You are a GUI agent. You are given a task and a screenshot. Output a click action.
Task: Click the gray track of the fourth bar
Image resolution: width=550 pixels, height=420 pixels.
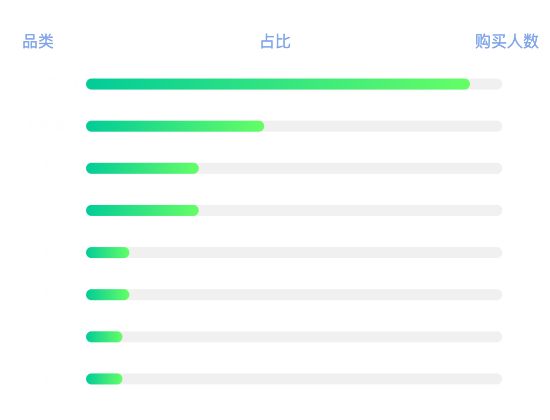pyautogui.click(x=350, y=211)
